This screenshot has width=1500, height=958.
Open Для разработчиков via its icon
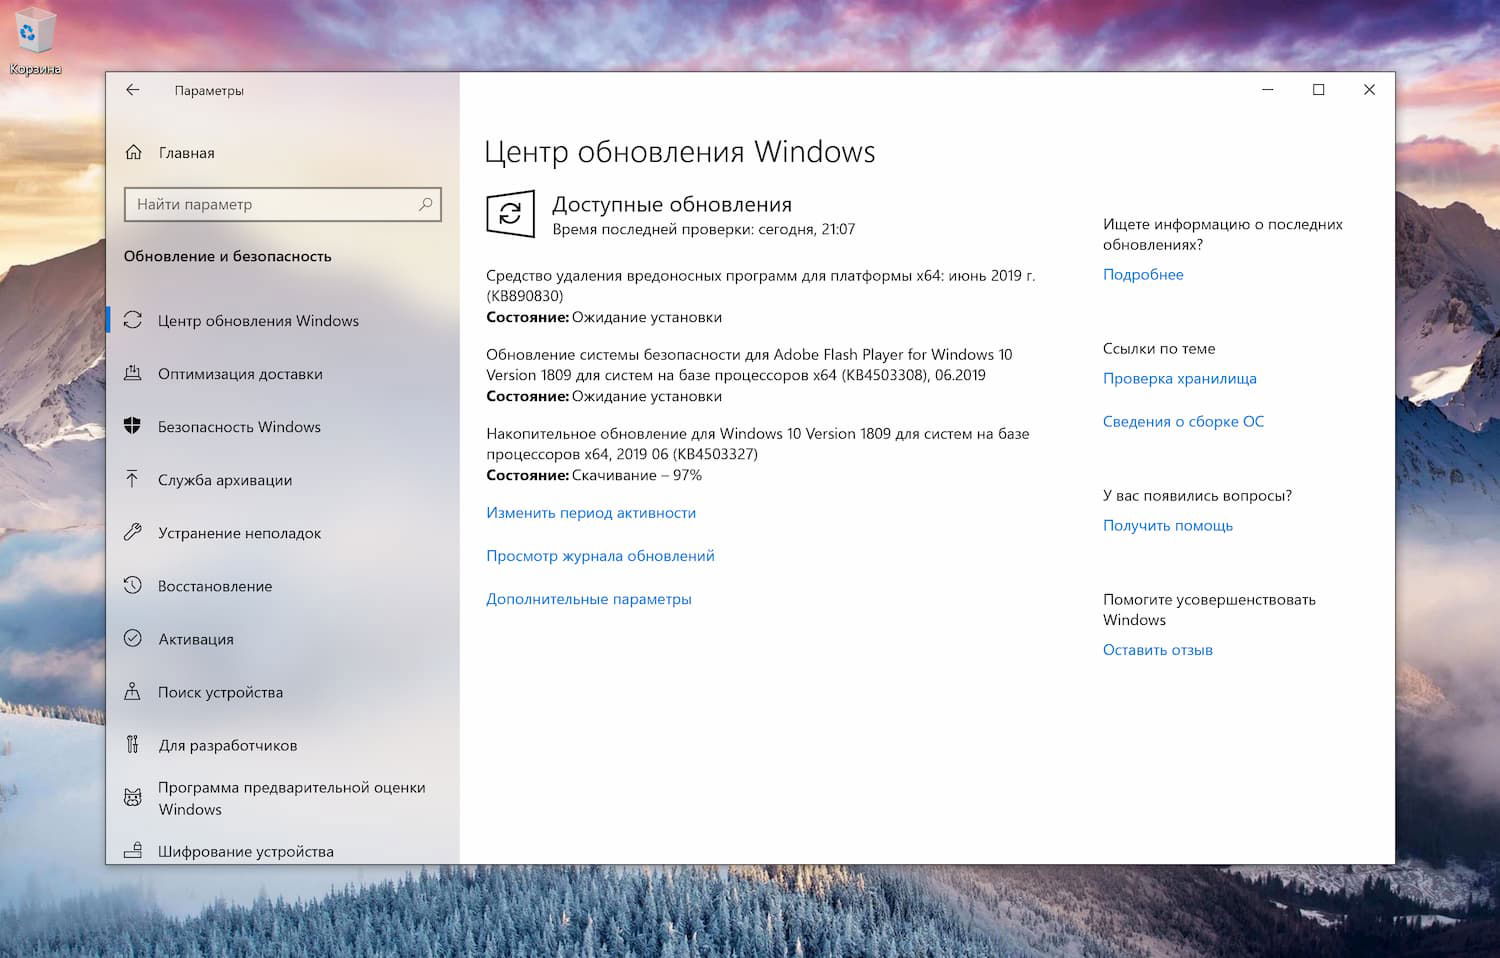pos(134,744)
